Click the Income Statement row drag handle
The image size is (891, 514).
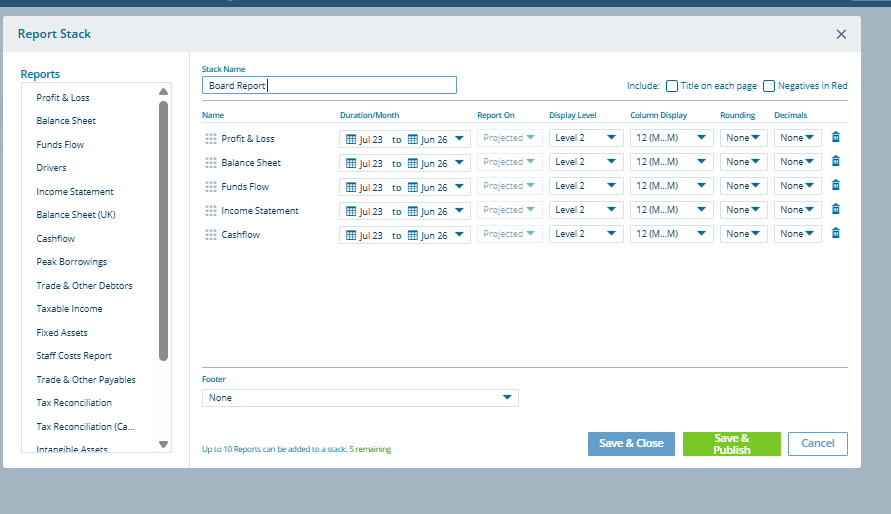pyautogui.click(x=211, y=211)
